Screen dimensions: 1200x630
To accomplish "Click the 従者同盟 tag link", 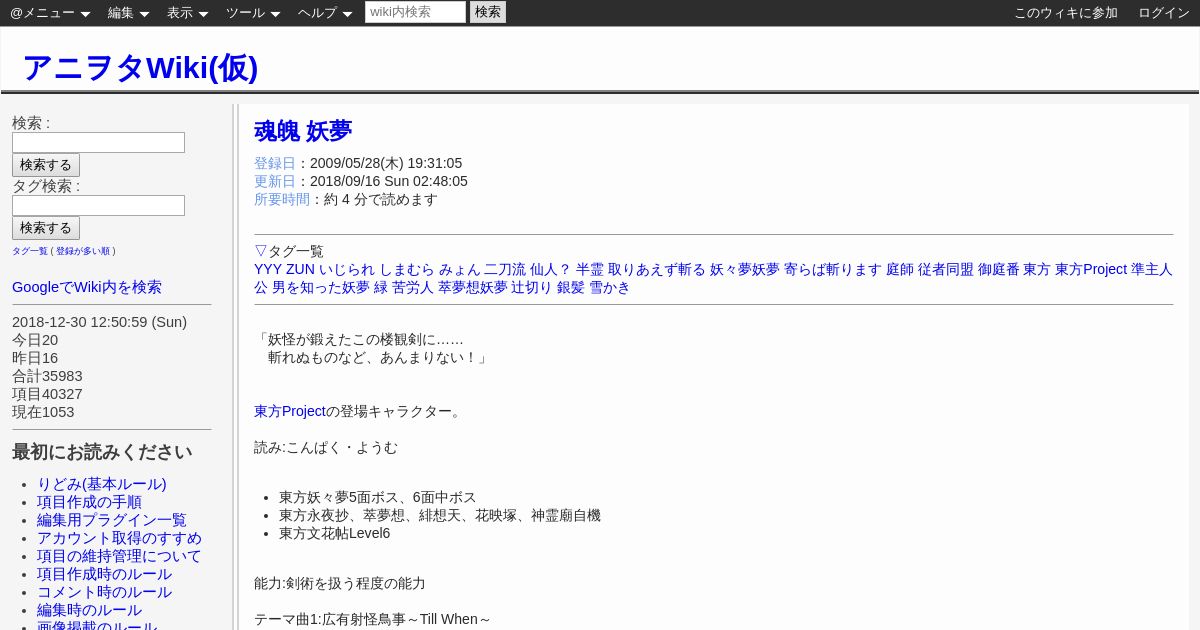I will point(946,269).
